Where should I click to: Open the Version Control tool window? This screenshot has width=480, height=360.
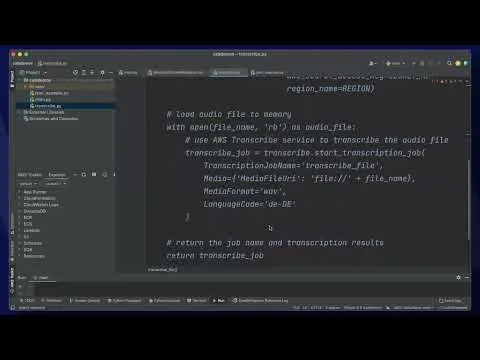pos(85,300)
